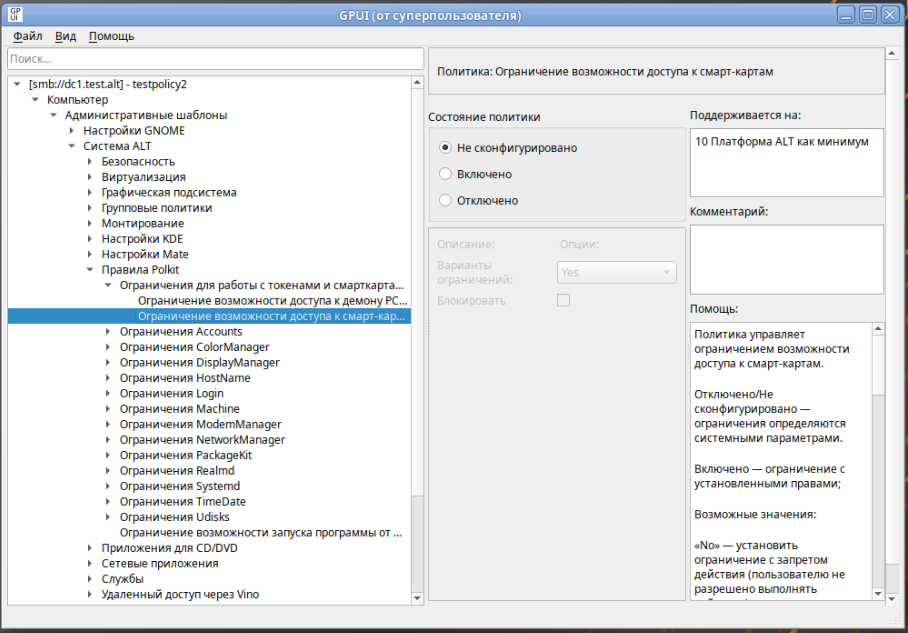Maximize the GPUI window

(867, 14)
